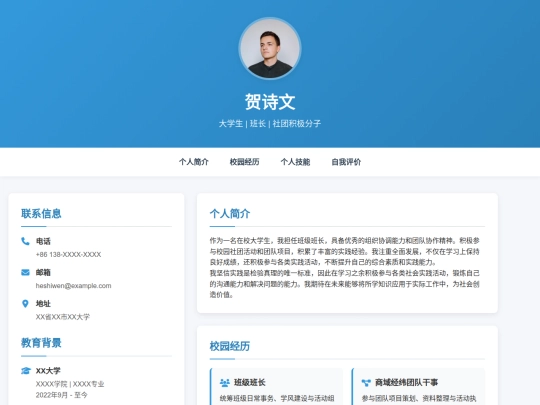Click the 邮箱 label
Image resolution: width=540 pixels, height=405 pixels.
coord(43,272)
